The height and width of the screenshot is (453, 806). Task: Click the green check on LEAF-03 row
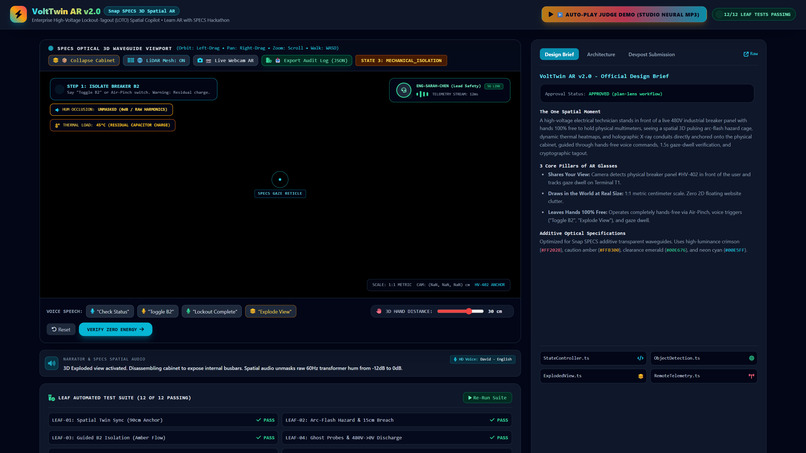point(259,438)
